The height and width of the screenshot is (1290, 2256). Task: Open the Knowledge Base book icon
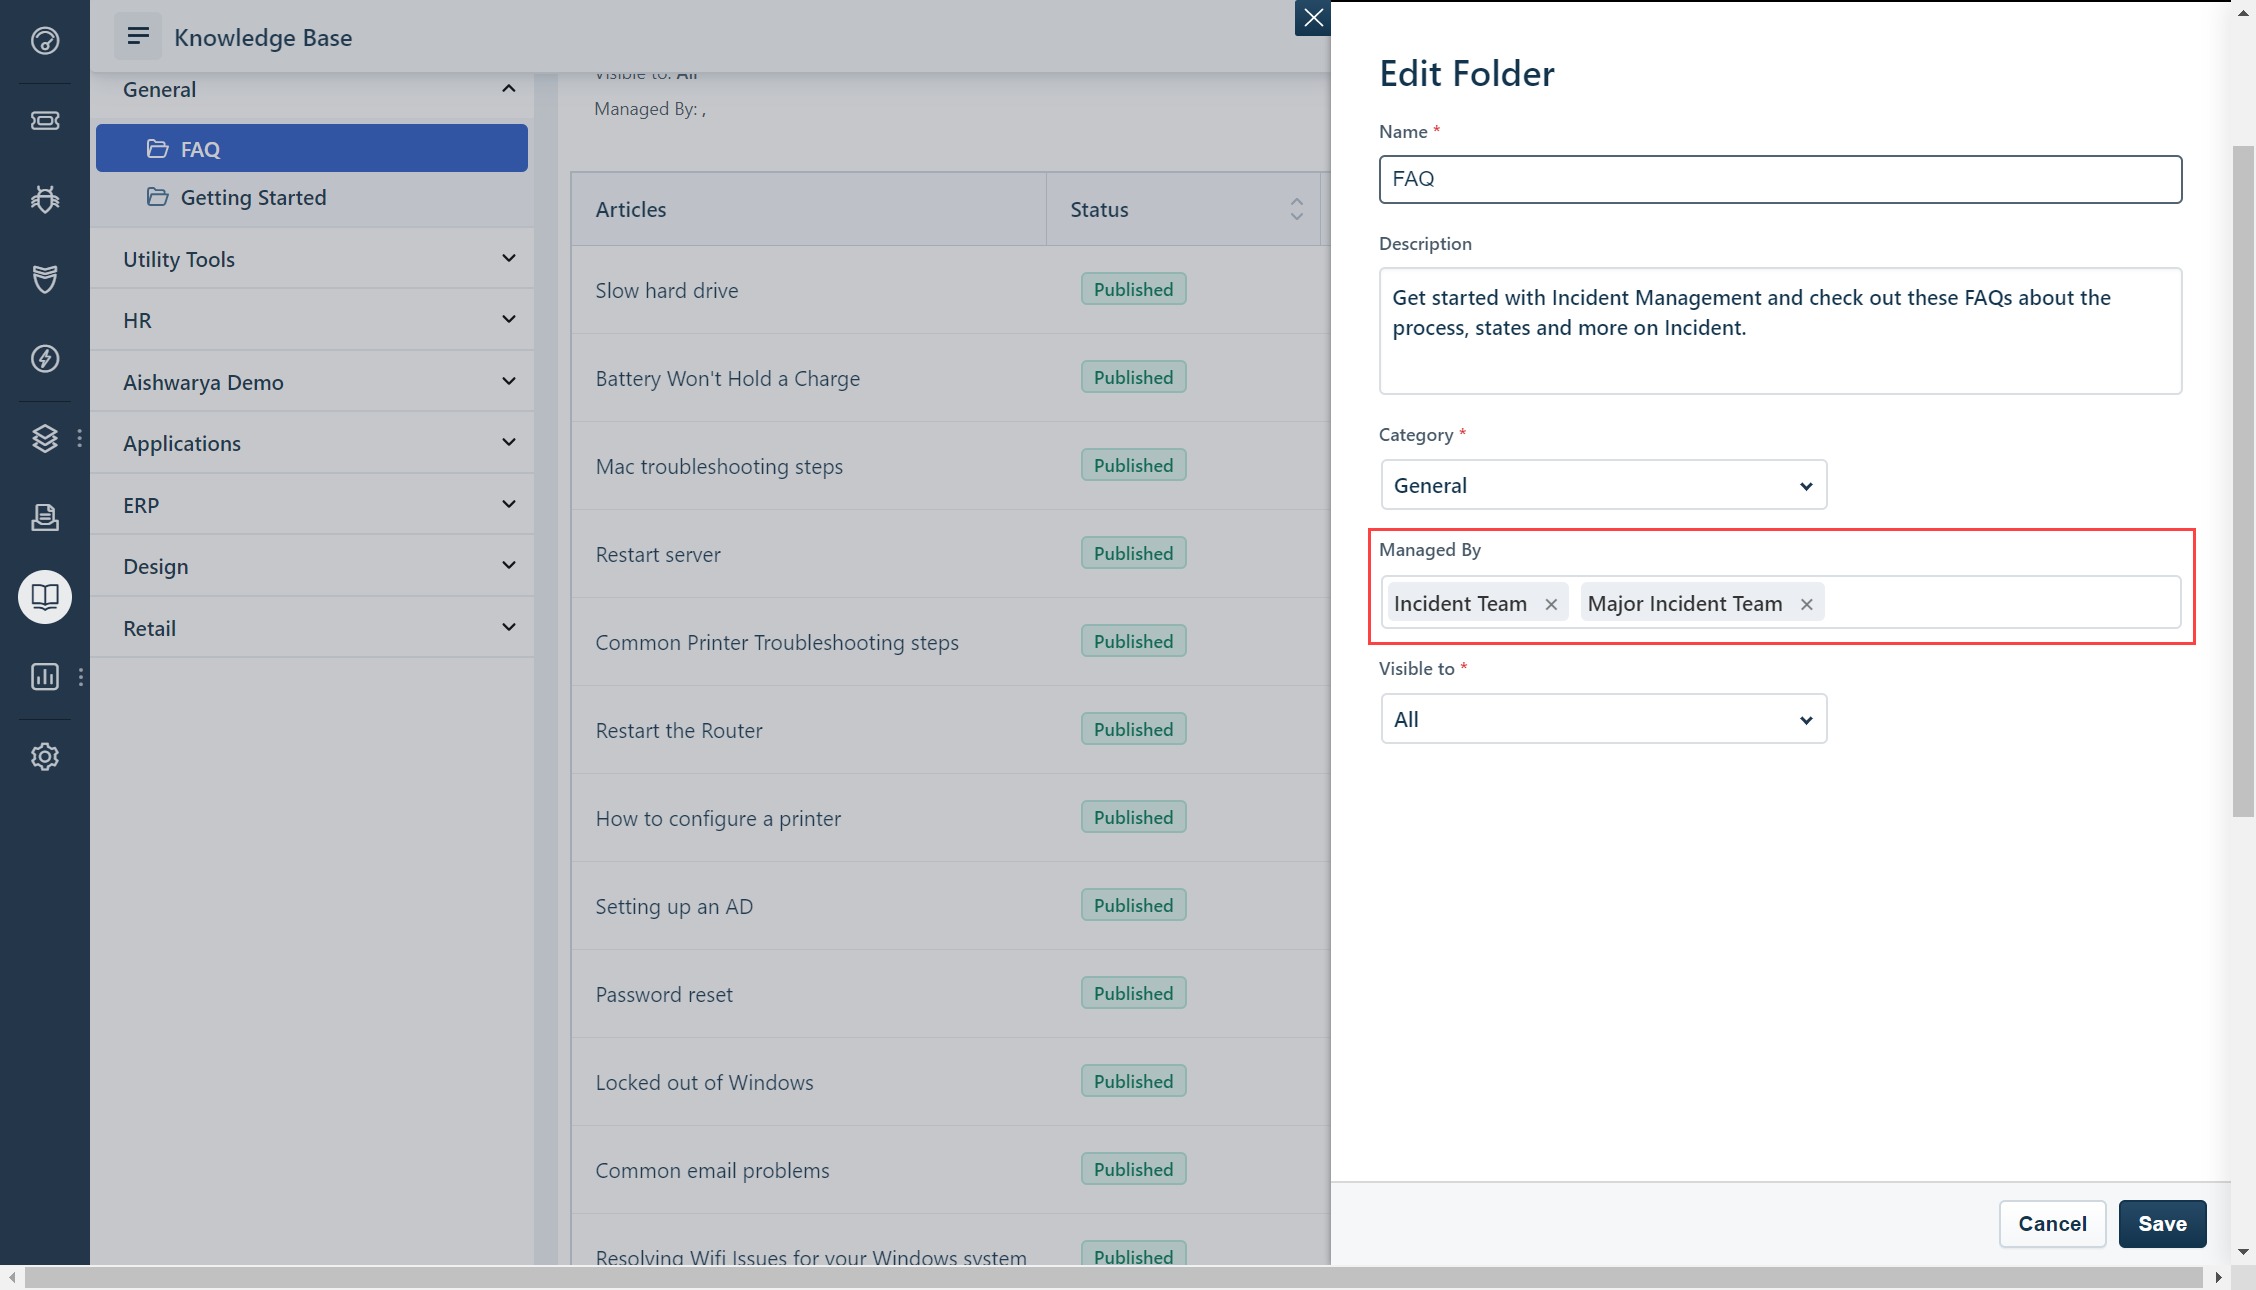tap(45, 597)
